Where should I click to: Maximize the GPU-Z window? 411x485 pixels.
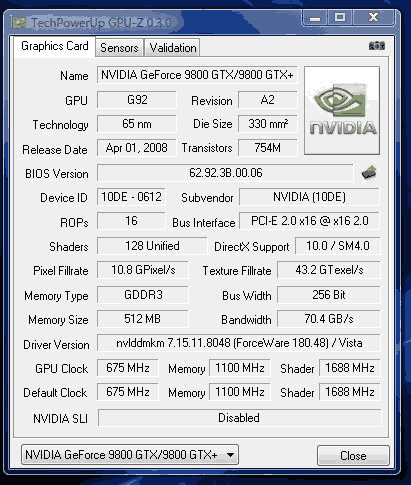click(340, 17)
